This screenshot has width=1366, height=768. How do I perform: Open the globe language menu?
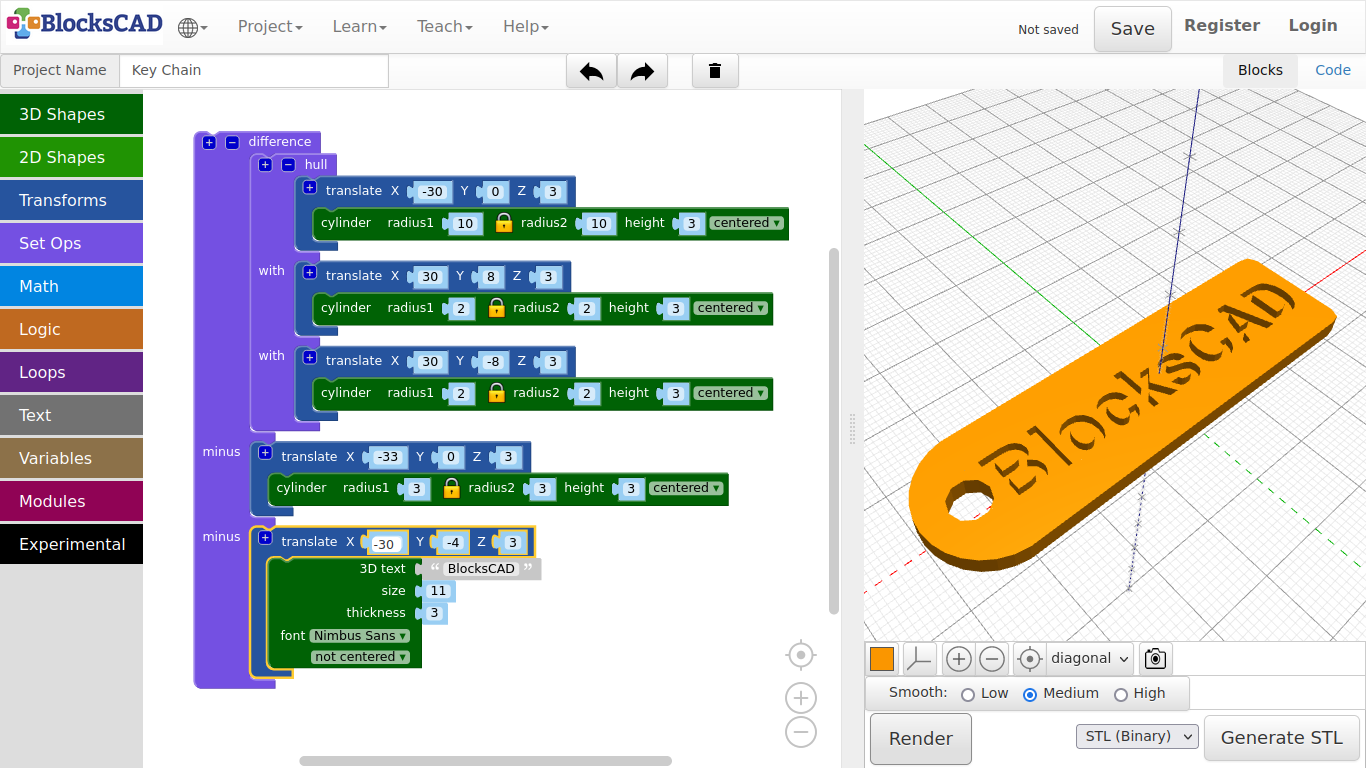coord(191,28)
